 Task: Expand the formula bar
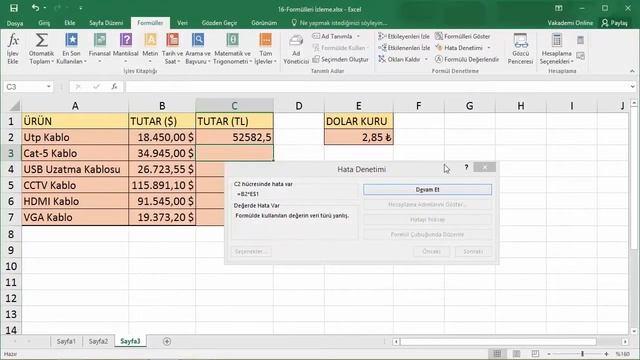(632, 87)
